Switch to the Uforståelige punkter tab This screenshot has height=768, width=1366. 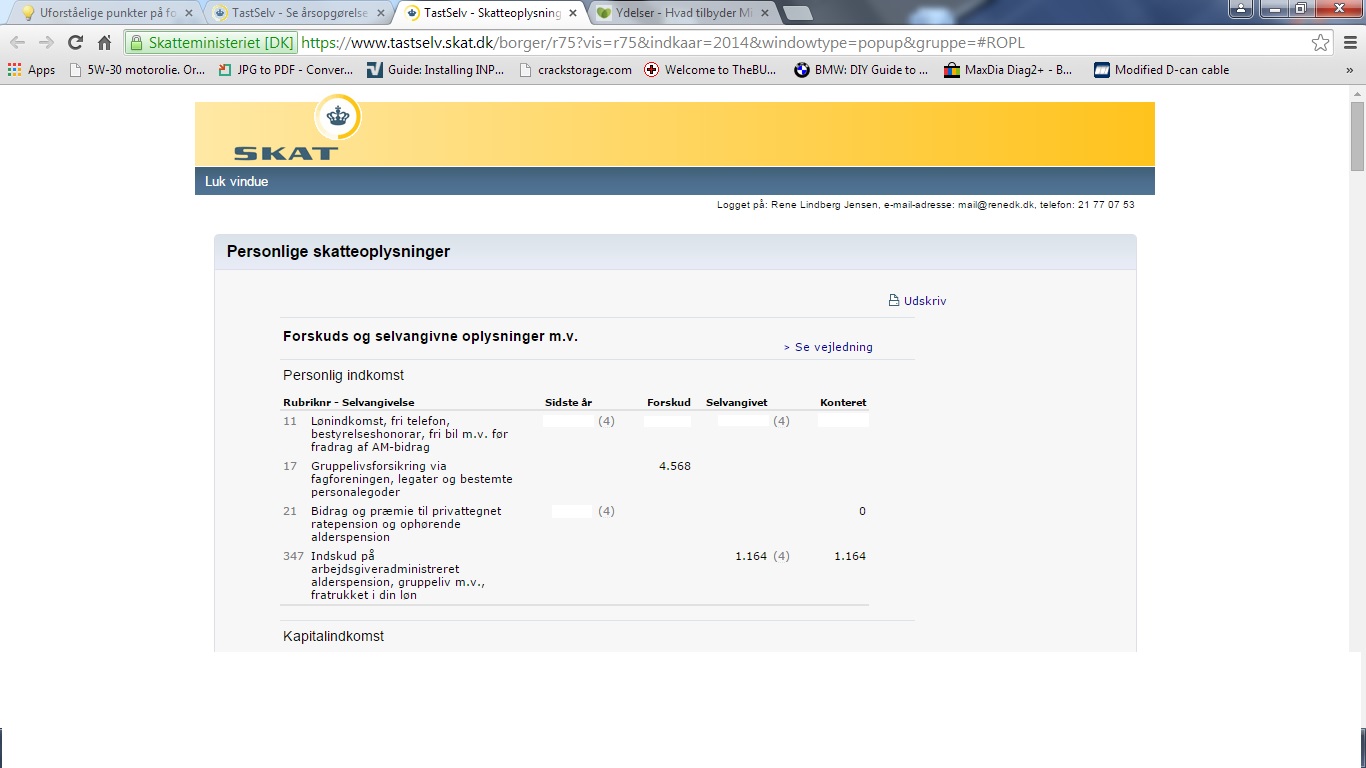[x=100, y=13]
